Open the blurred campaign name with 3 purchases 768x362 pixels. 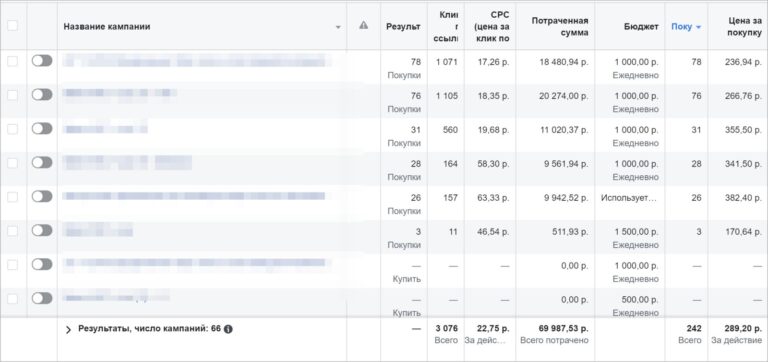pos(98,230)
